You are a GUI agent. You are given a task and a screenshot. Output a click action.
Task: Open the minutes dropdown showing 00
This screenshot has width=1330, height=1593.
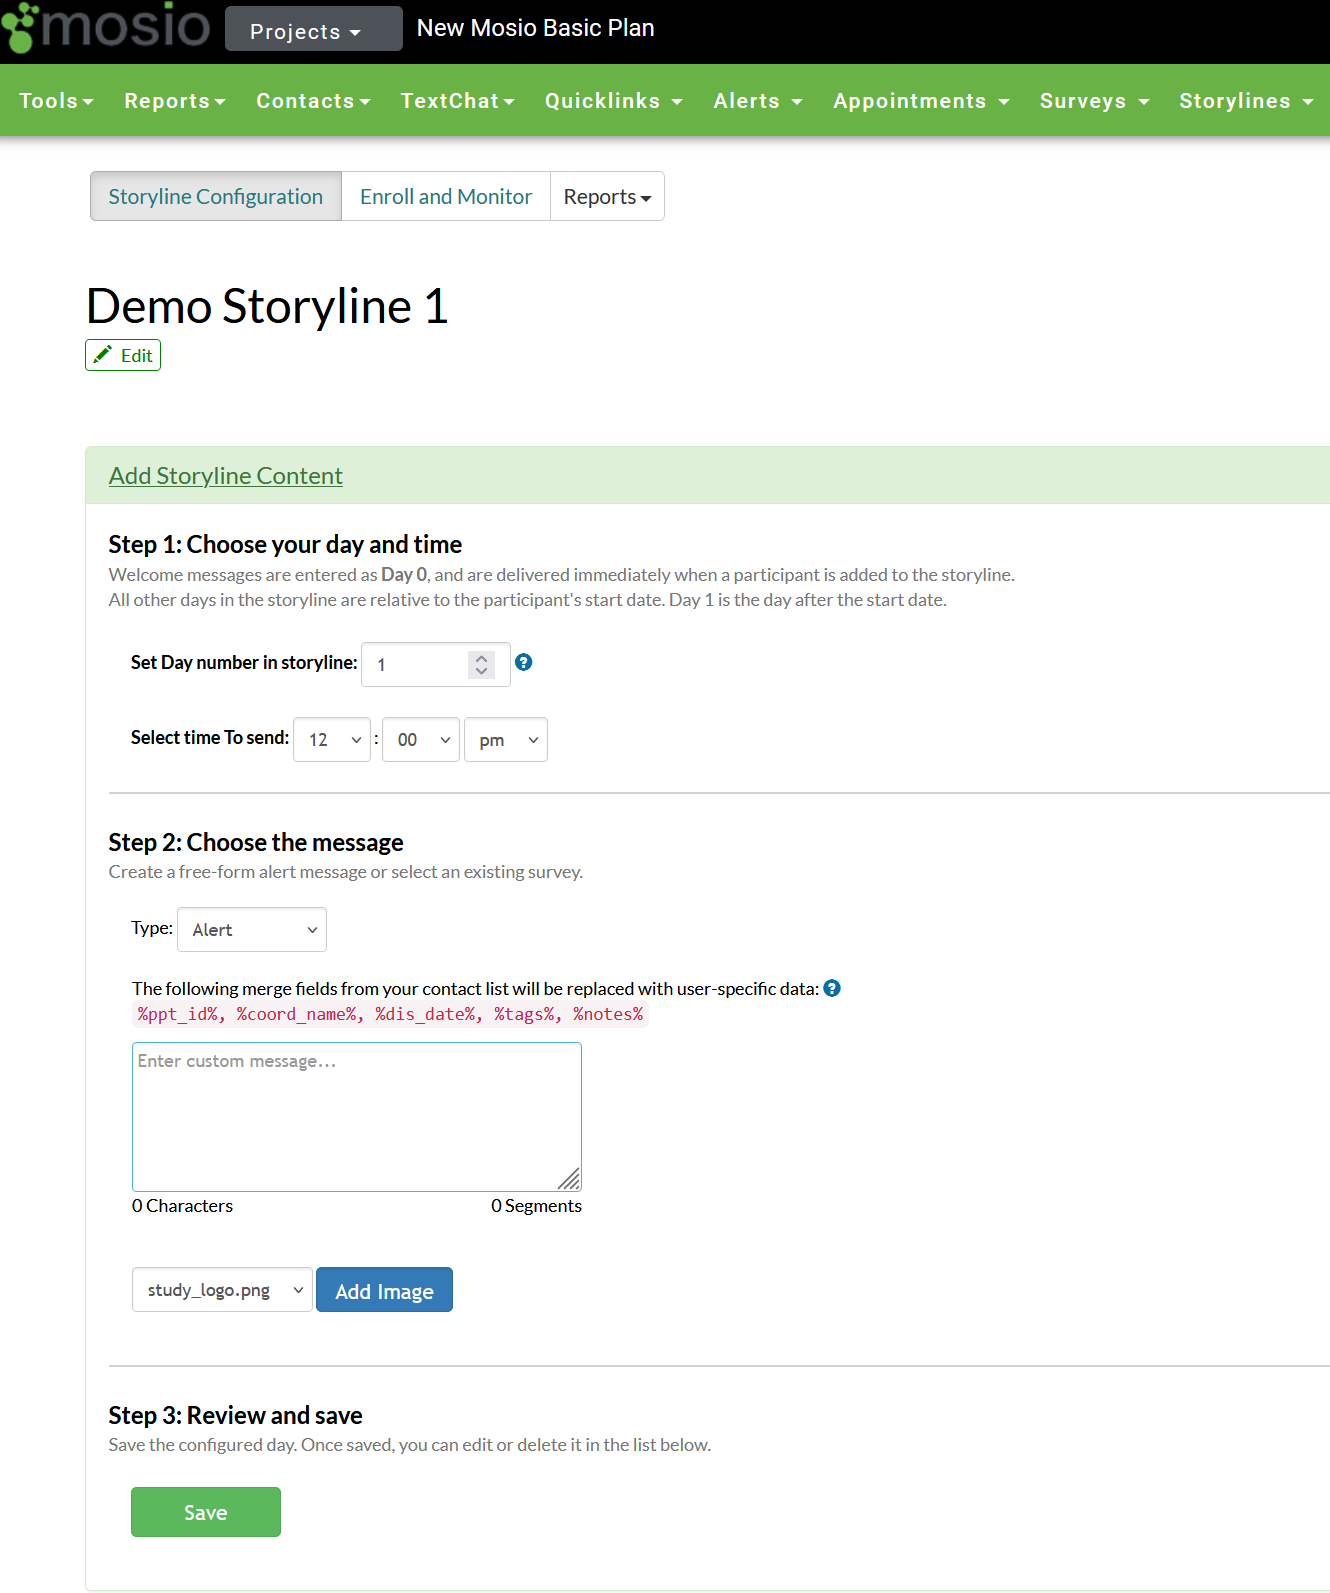(x=421, y=740)
